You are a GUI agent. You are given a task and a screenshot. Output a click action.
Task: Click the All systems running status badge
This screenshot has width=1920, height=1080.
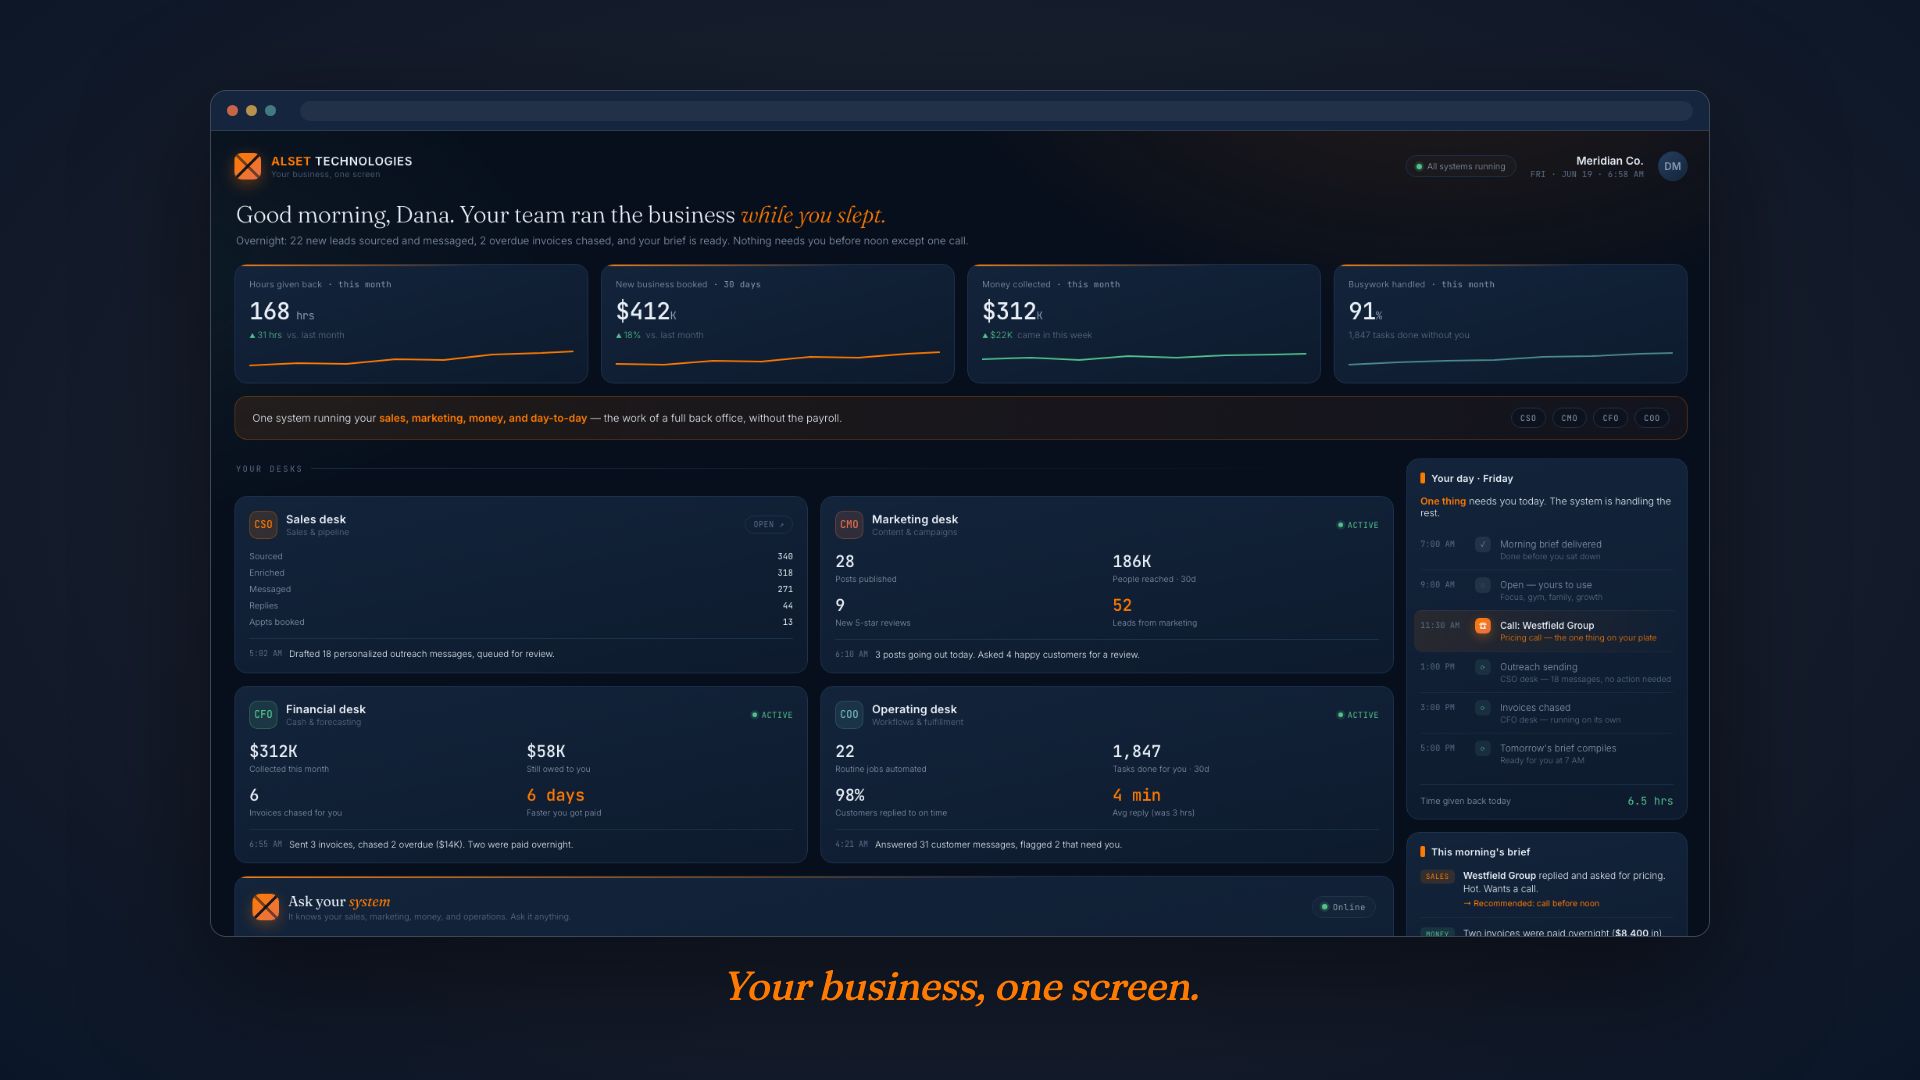(x=1461, y=166)
